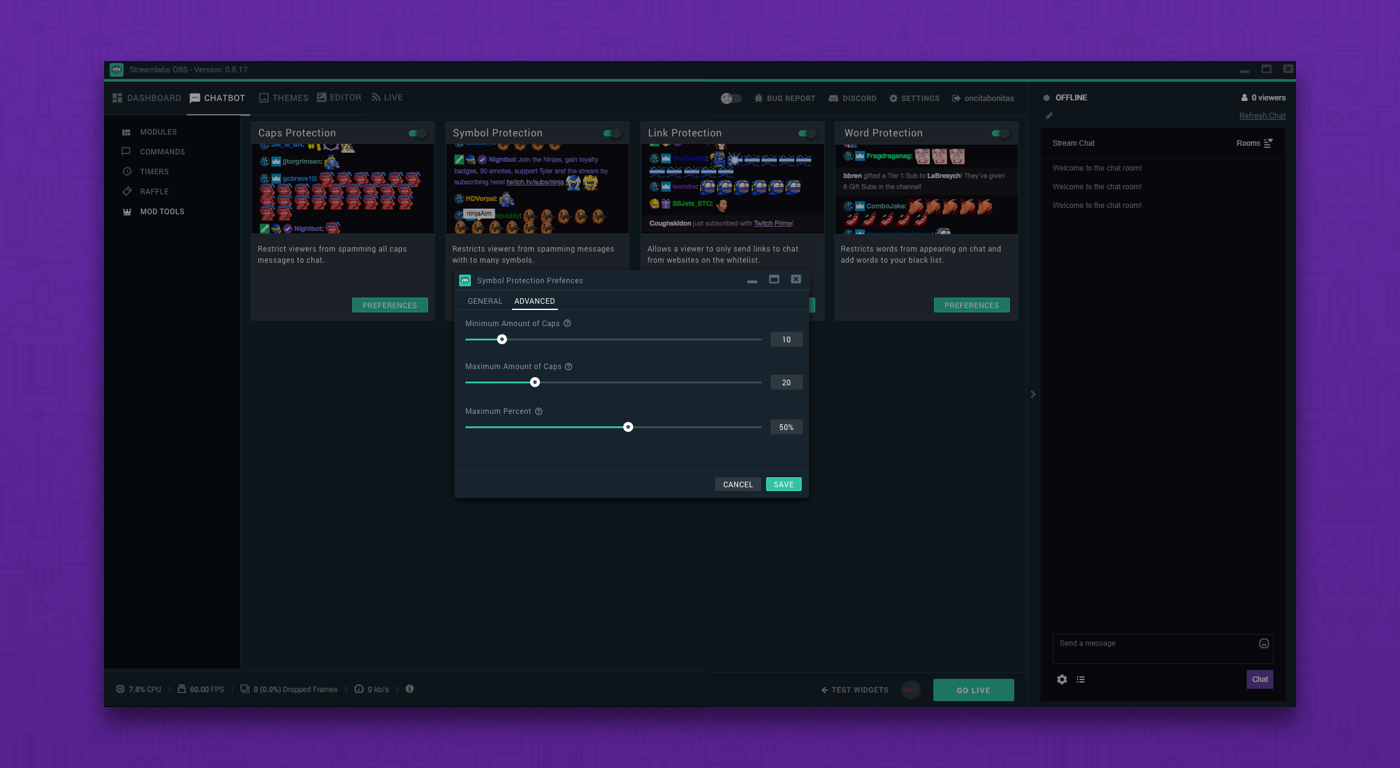The width and height of the screenshot is (1400, 768).
Task: Close the Symbol Protection Preferences dialog
Action: pyautogui.click(x=796, y=280)
